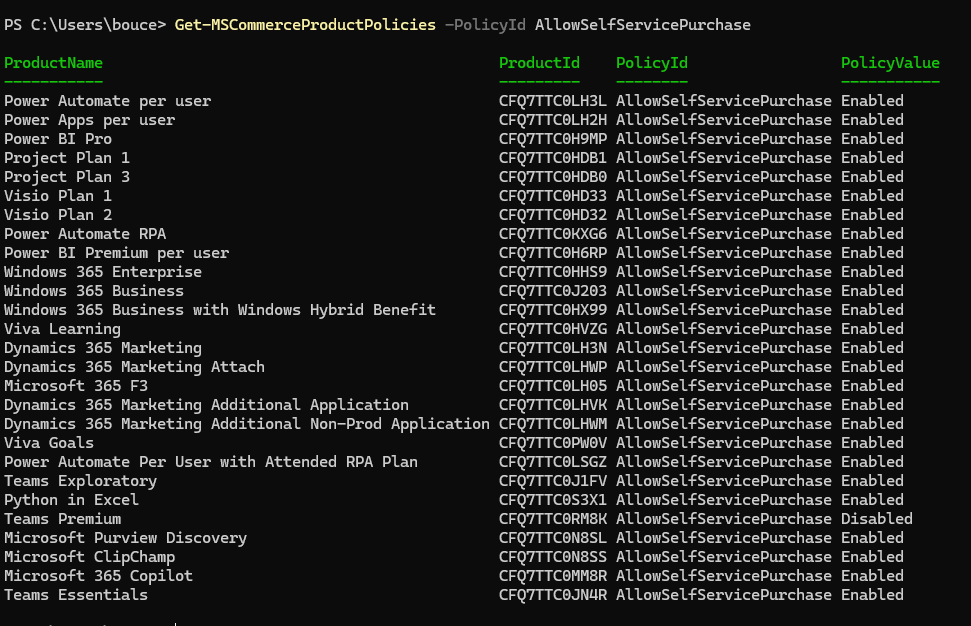The width and height of the screenshot is (971, 626).
Task: Click the Disabled value for Teams Premium
Action: (x=876, y=519)
